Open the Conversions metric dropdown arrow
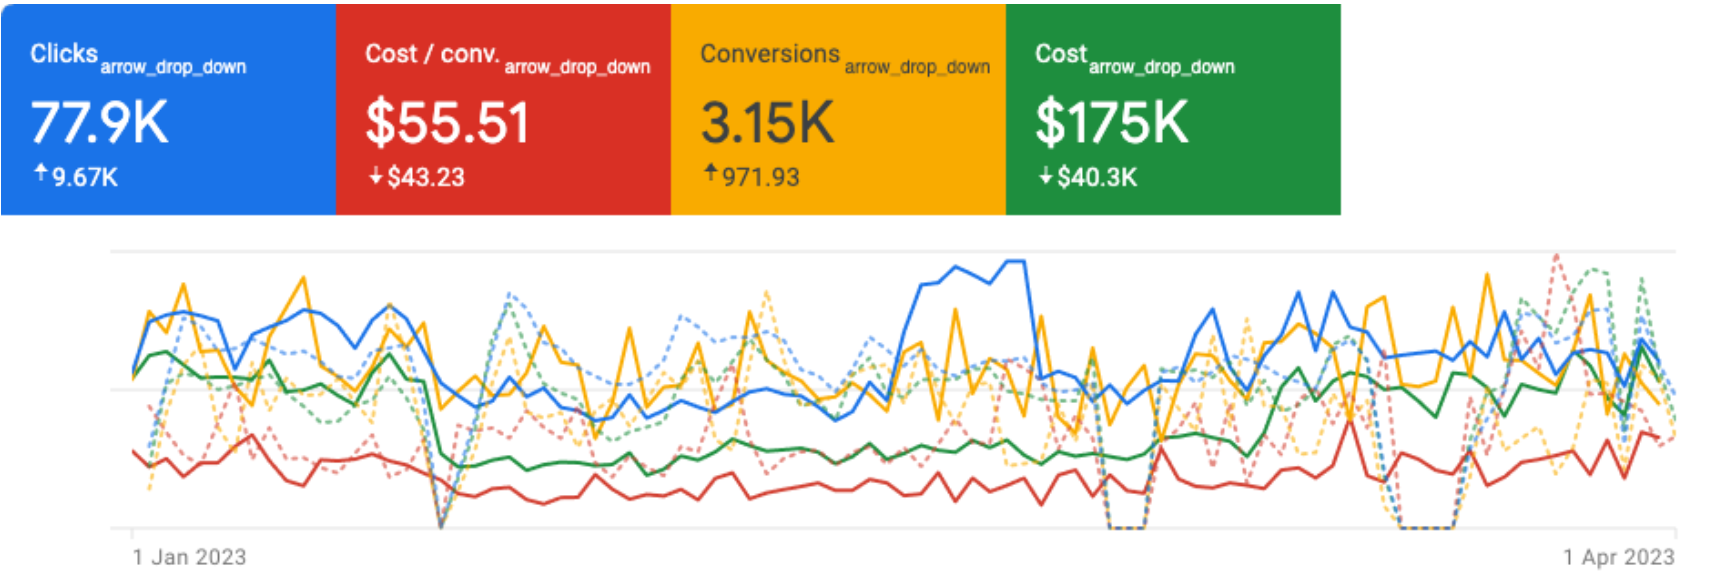Viewport: 1712px width, 587px height. [x=917, y=67]
